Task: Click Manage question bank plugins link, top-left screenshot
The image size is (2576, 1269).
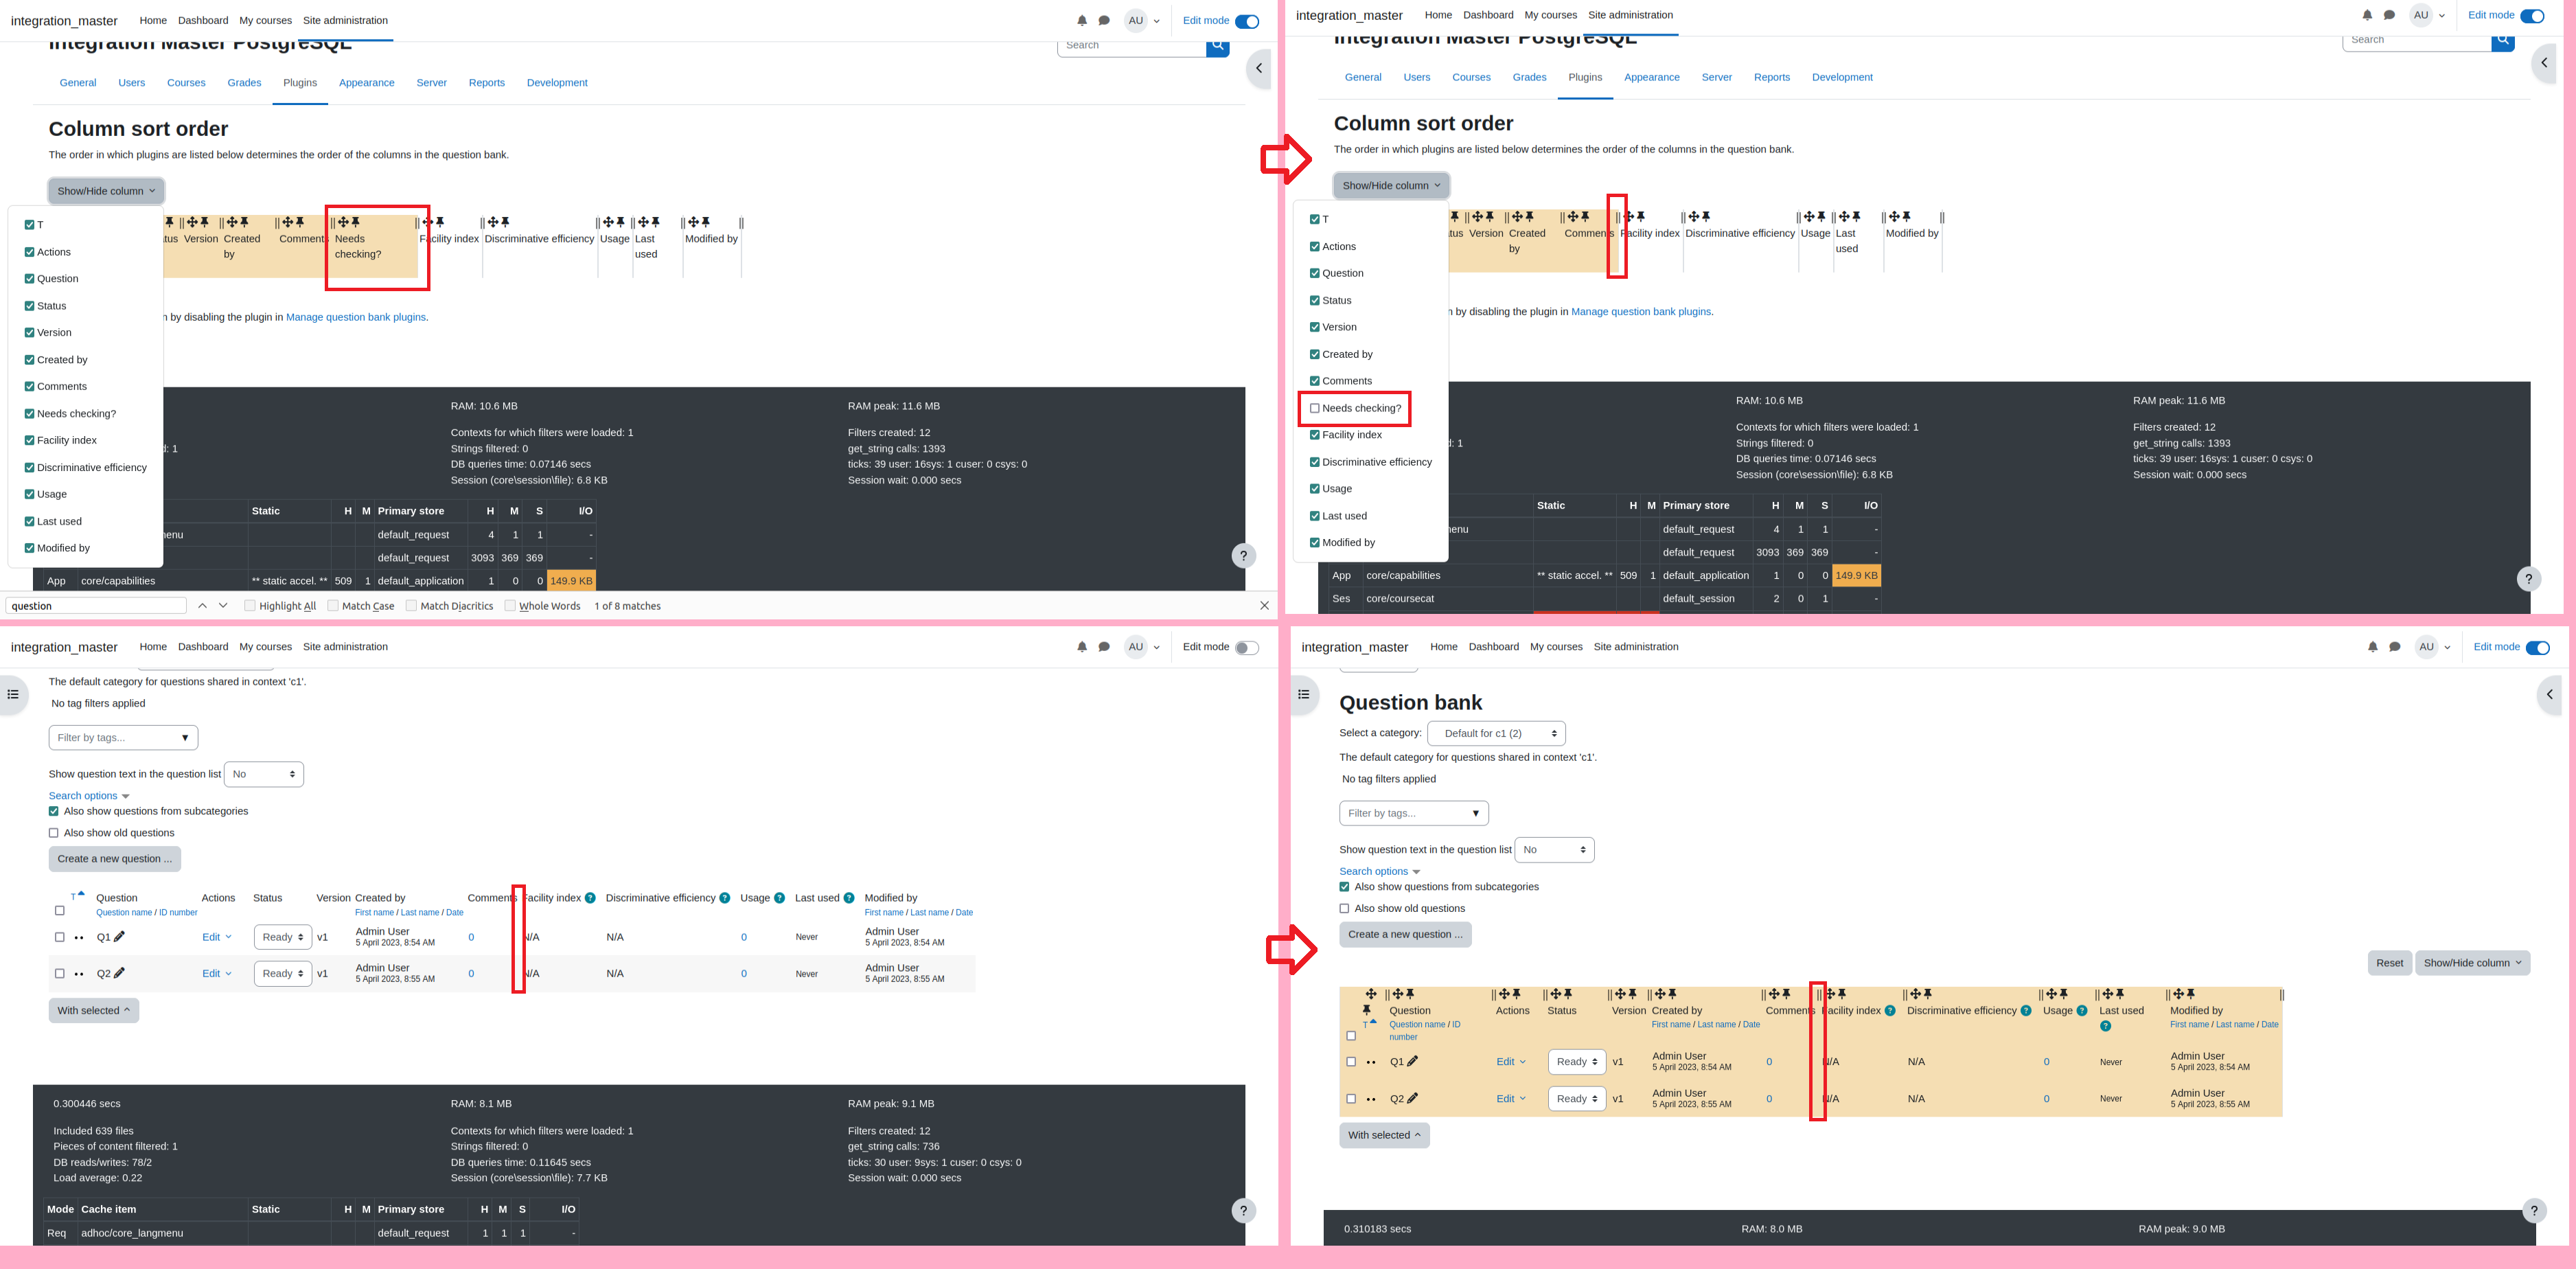Action: coord(356,317)
